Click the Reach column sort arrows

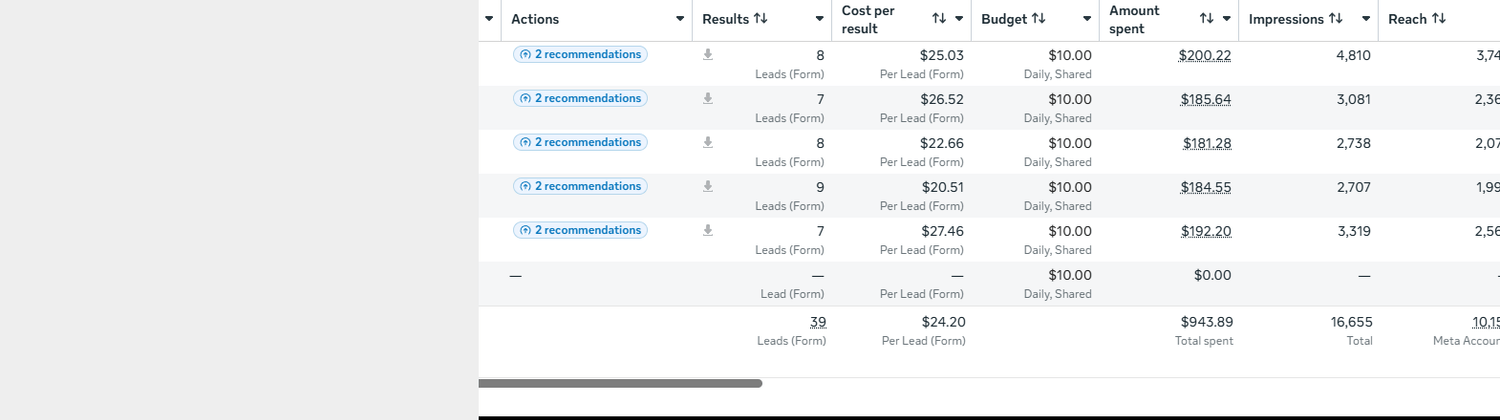1439,19
